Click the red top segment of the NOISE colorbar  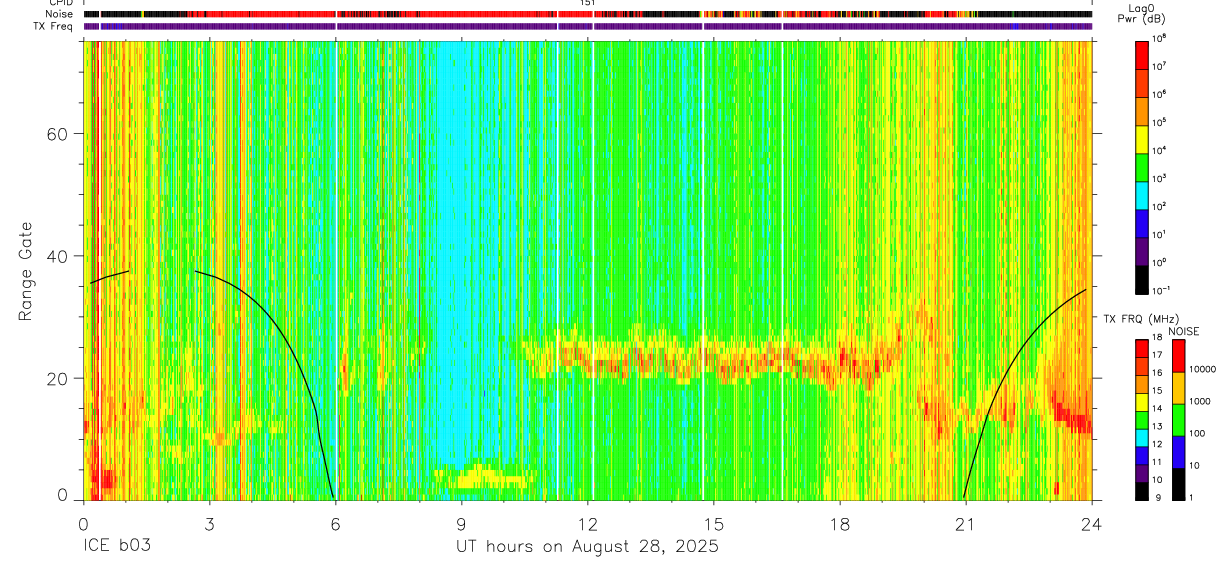point(1178,356)
